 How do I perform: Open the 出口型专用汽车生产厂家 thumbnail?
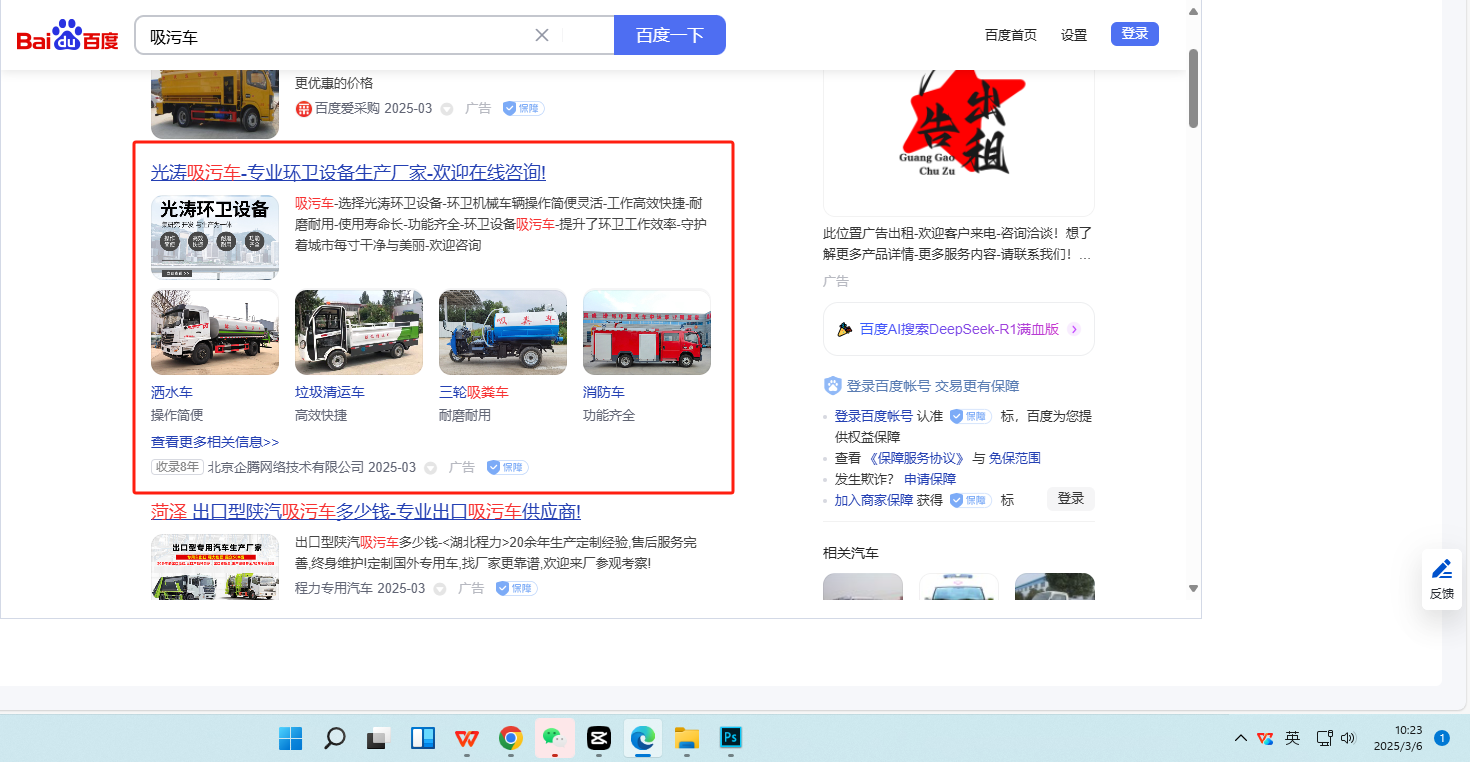click(x=215, y=567)
